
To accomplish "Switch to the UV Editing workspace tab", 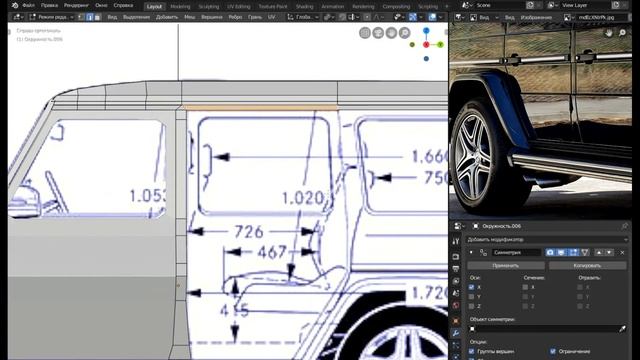I will (x=239, y=7).
